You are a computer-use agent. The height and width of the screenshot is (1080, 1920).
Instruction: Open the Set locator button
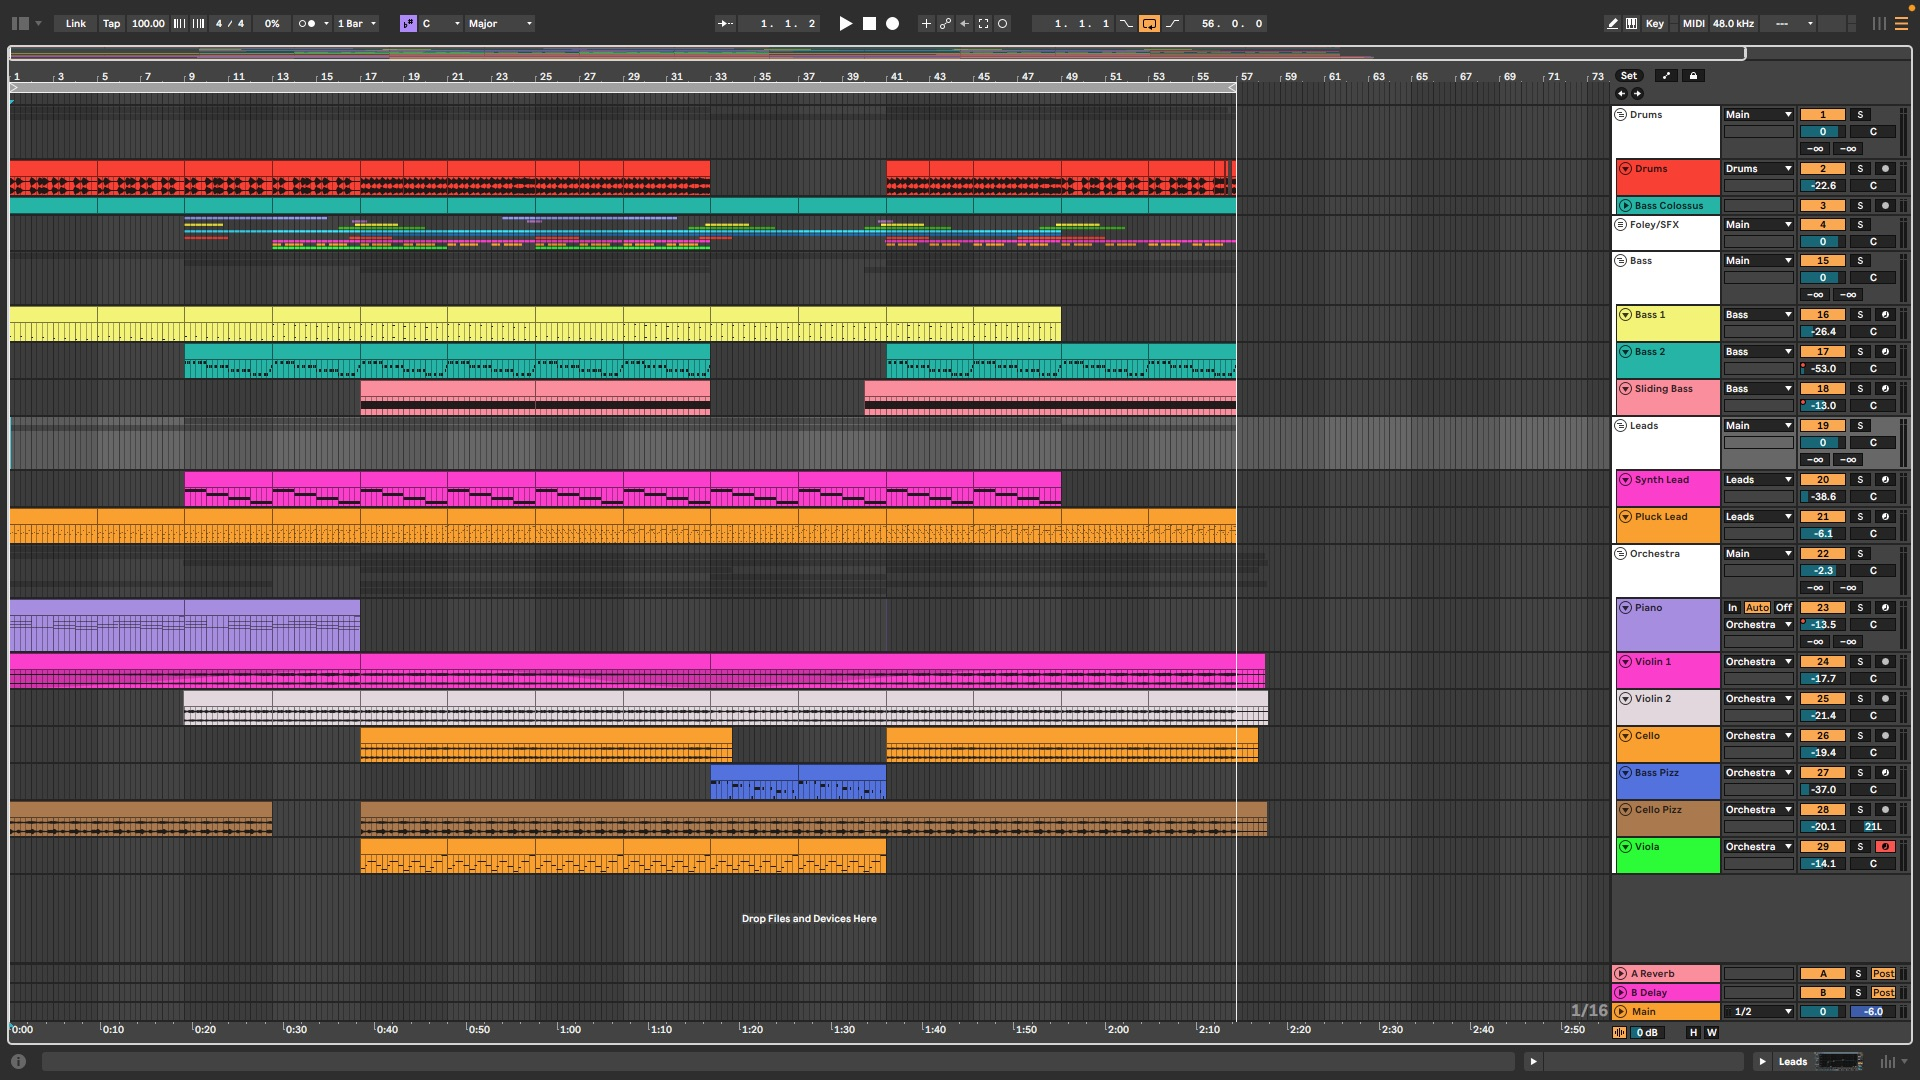pos(1629,76)
